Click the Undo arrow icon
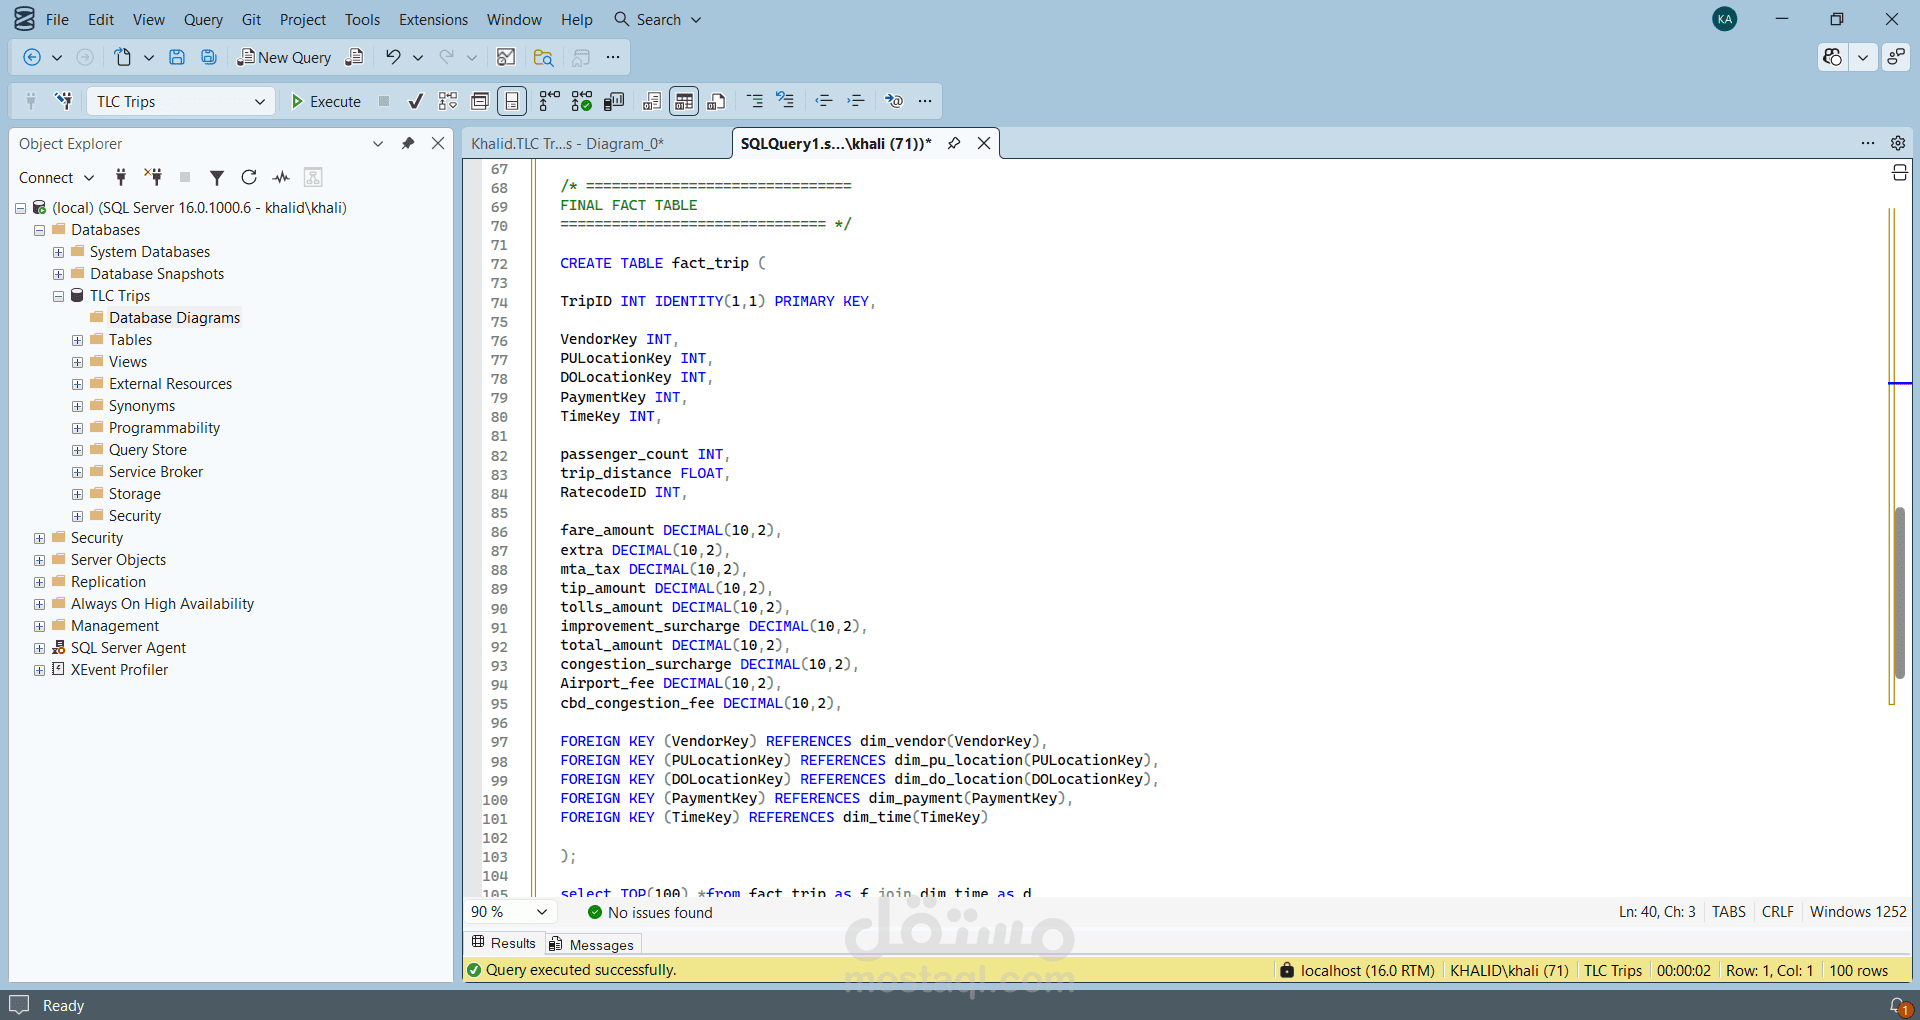 tap(393, 57)
